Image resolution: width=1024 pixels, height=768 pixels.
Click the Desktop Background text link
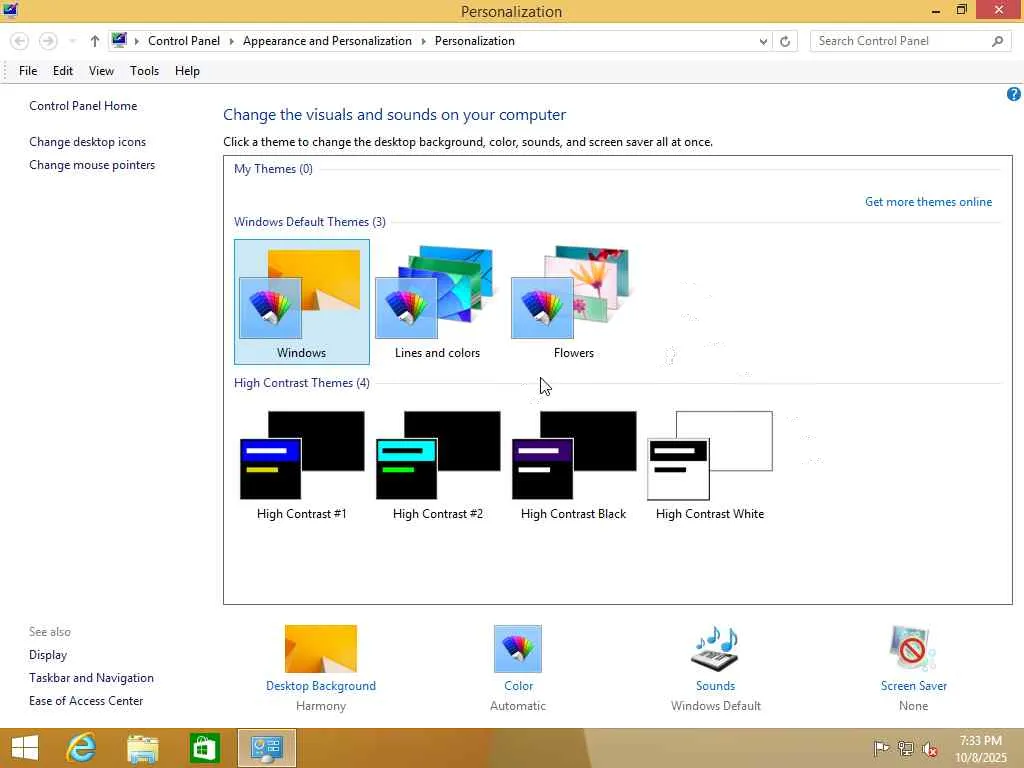321,686
